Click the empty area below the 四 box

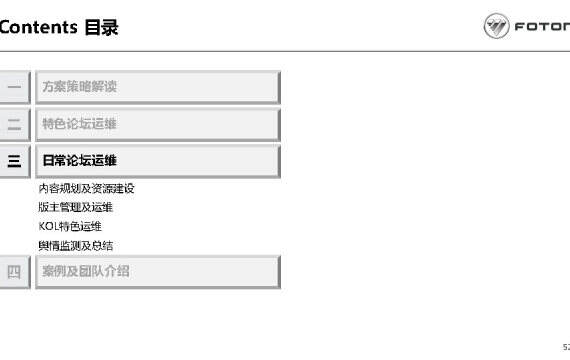tap(15, 320)
